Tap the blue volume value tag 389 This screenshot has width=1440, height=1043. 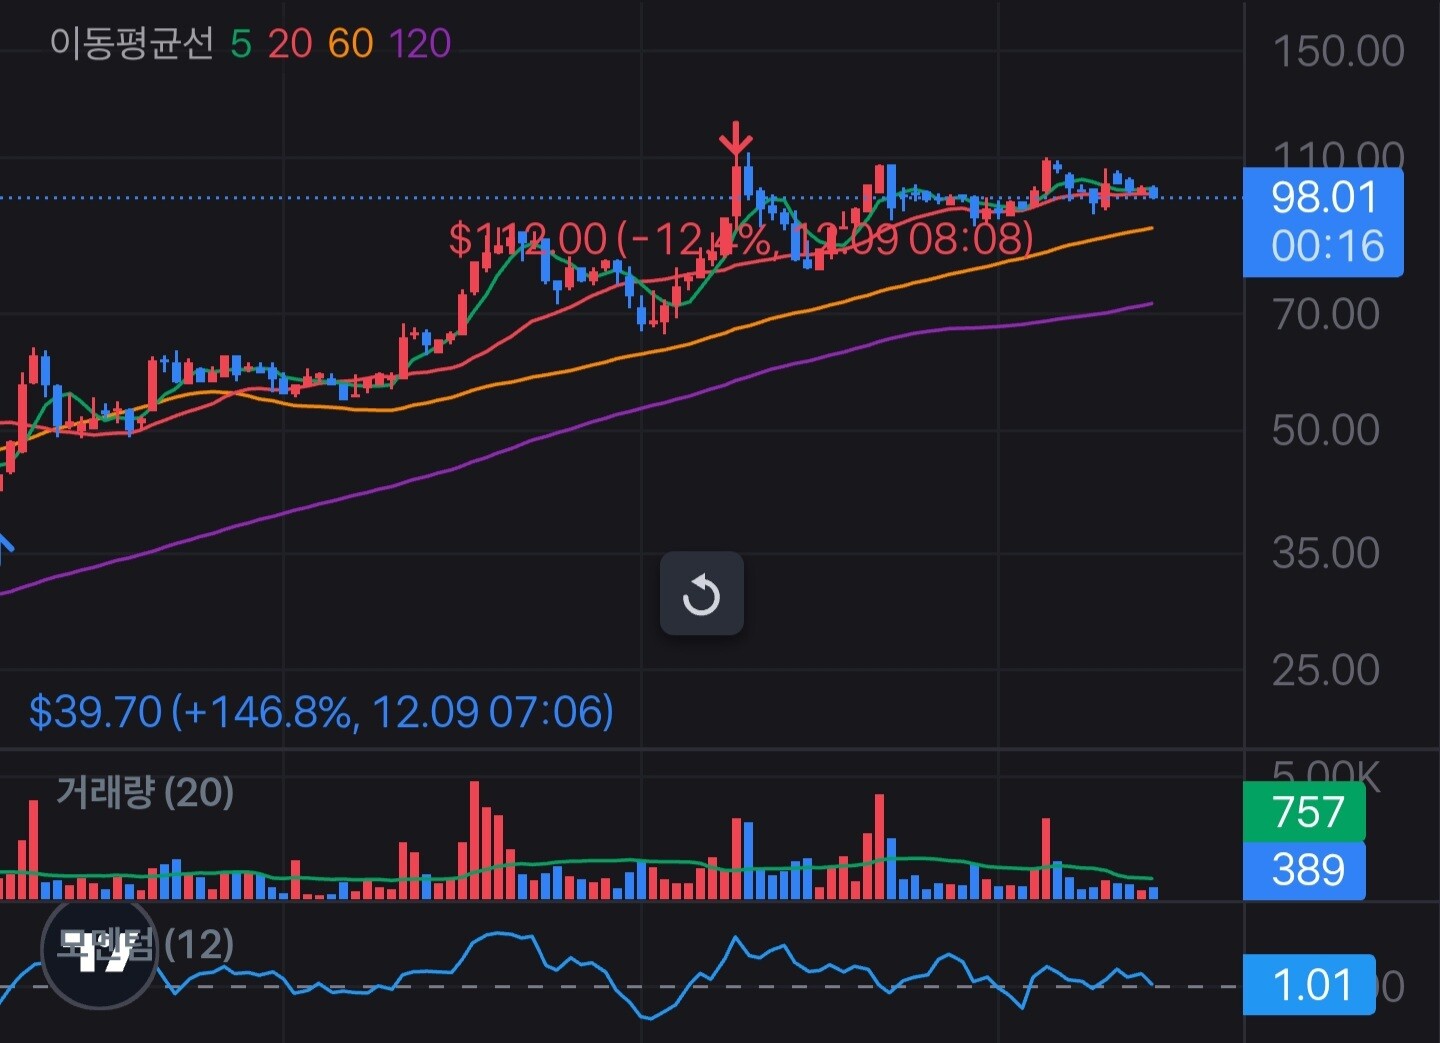1304,870
